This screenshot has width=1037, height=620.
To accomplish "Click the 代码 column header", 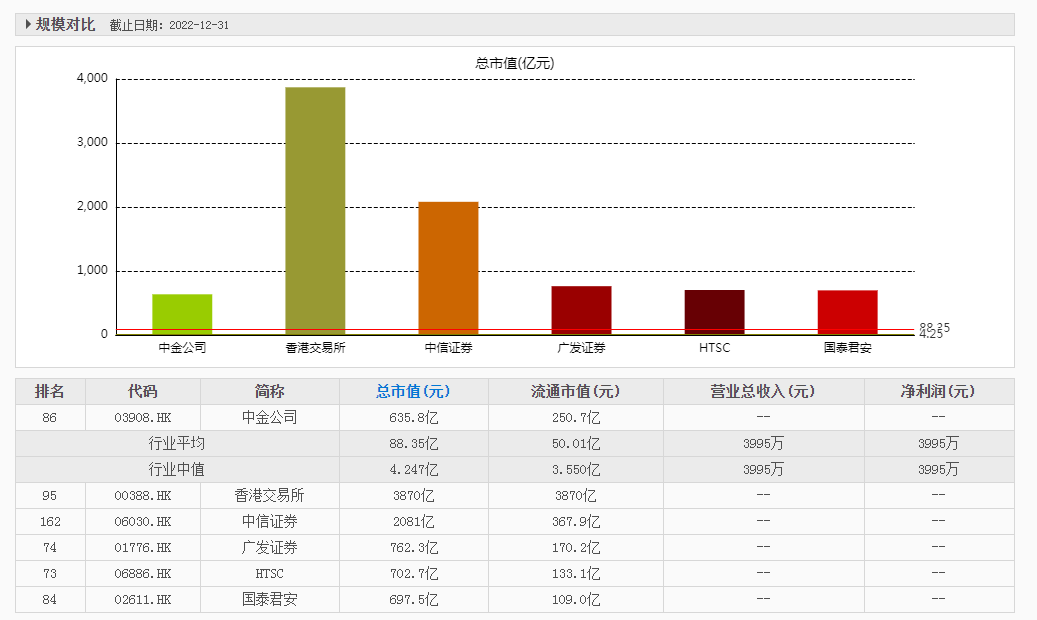I will pyautogui.click(x=142, y=391).
